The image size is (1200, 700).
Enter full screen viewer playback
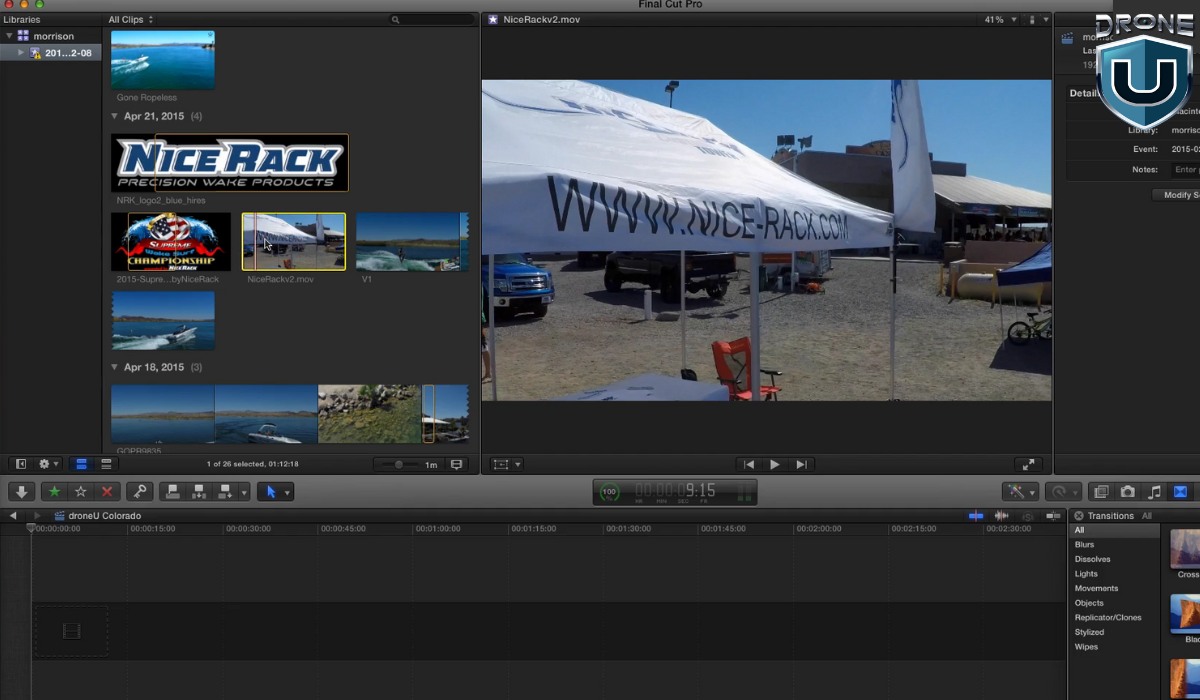[1027, 465]
